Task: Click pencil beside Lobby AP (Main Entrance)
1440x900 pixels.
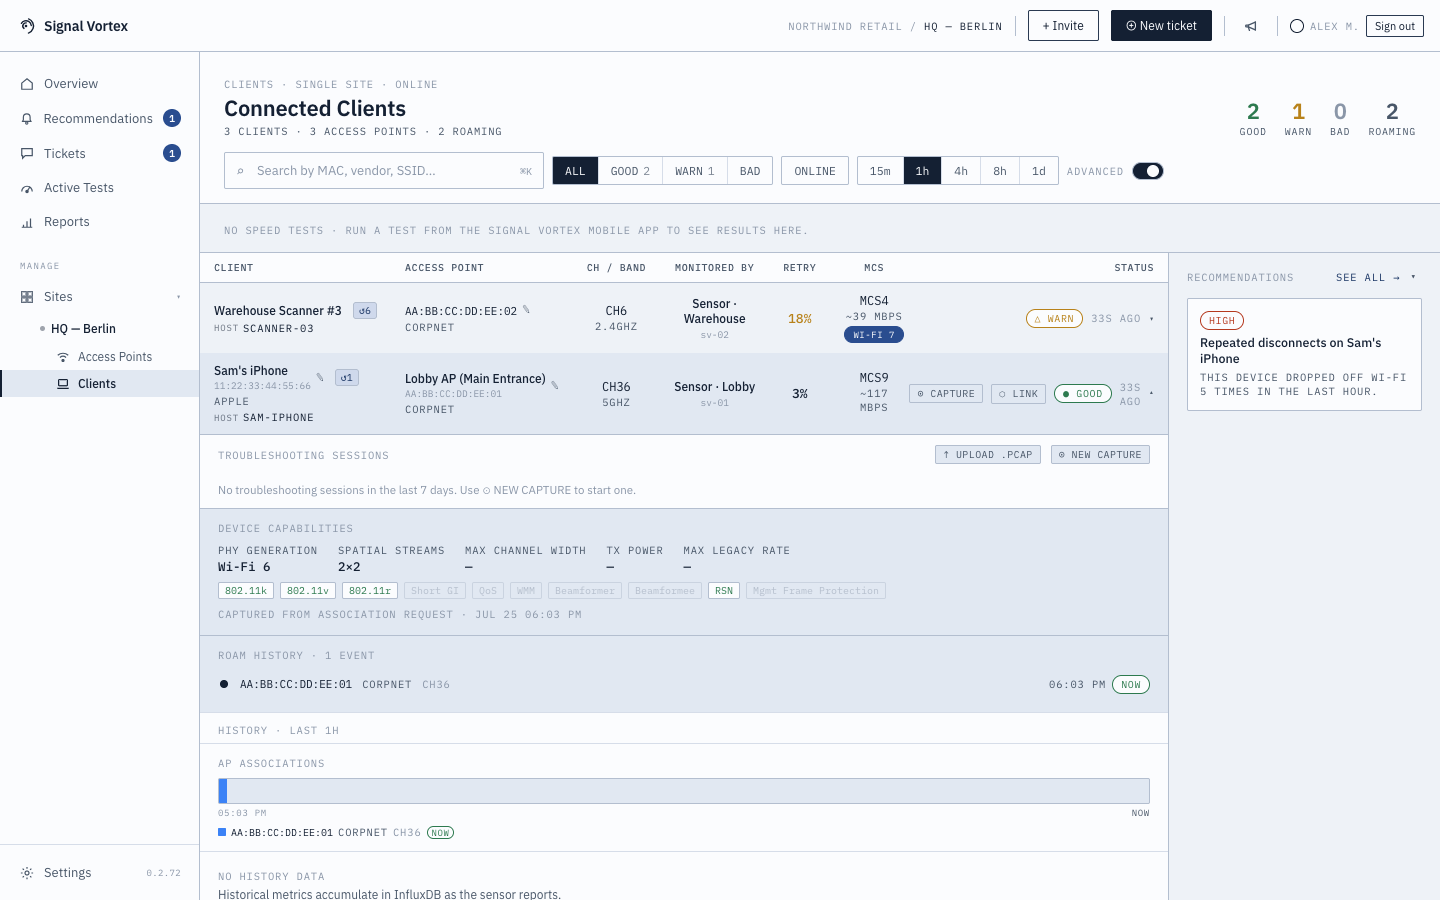Action: click(555, 385)
